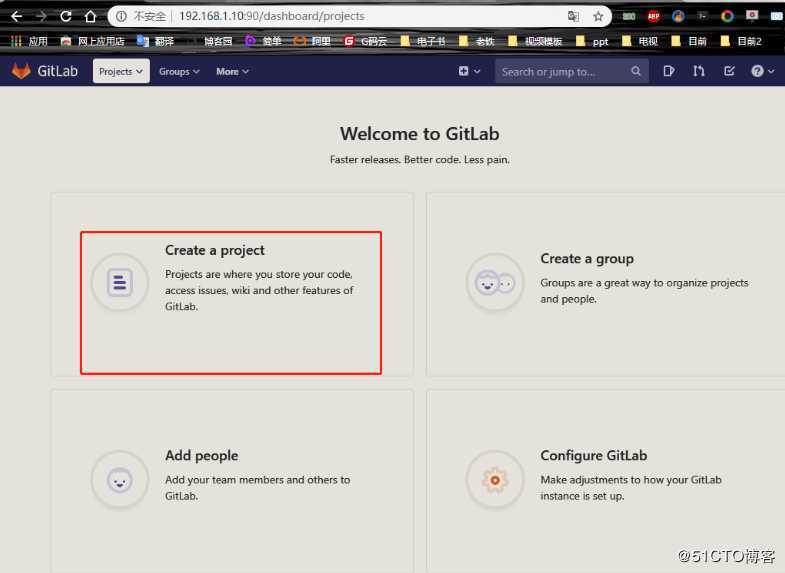Viewport: 785px width, 573px height.
Task: Open the ppt bookmark folder
Action: click(x=592, y=41)
